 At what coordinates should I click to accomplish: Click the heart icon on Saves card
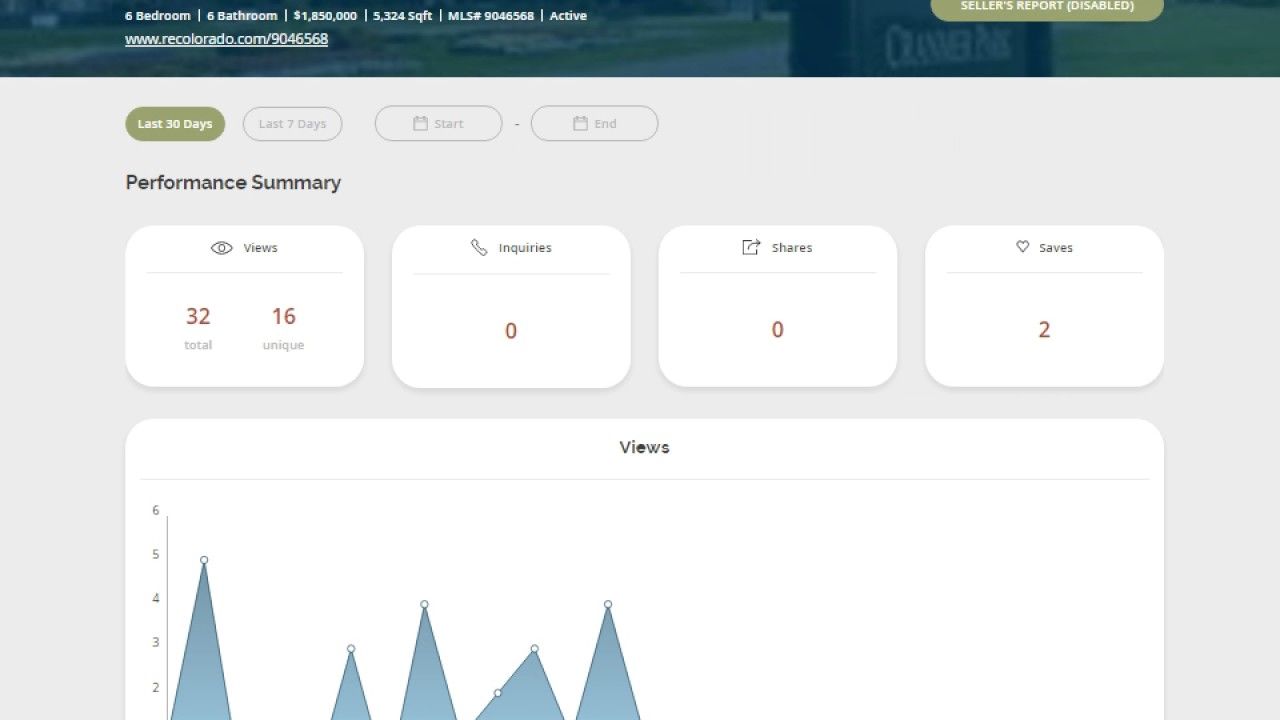pos(1022,247)
